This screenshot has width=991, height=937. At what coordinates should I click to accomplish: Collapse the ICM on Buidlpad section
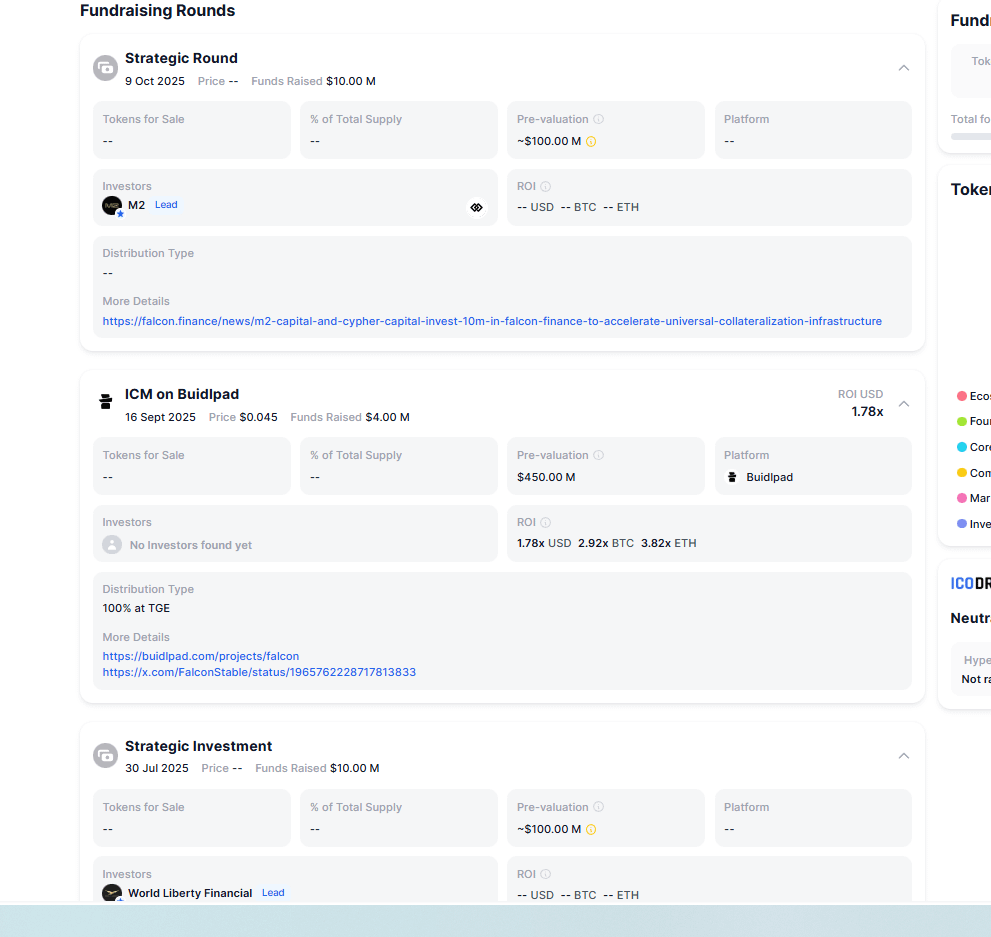904,404
